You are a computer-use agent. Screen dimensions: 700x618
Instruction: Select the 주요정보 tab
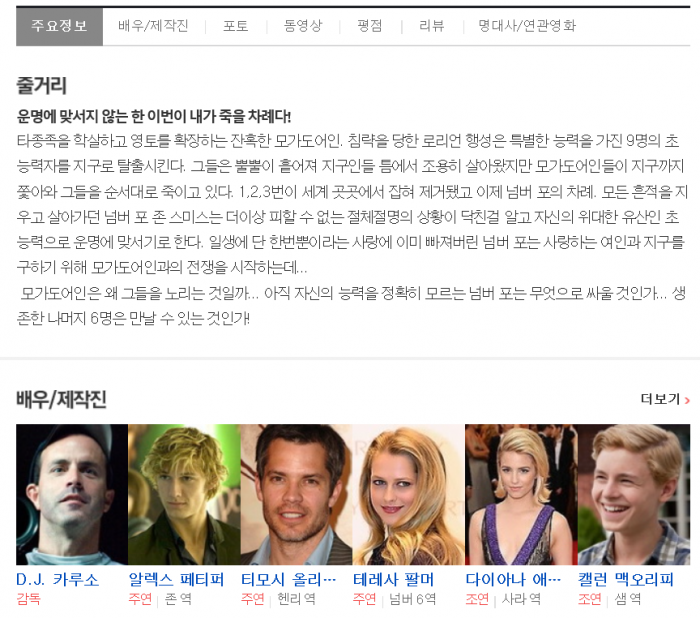[x=59, y=27]
